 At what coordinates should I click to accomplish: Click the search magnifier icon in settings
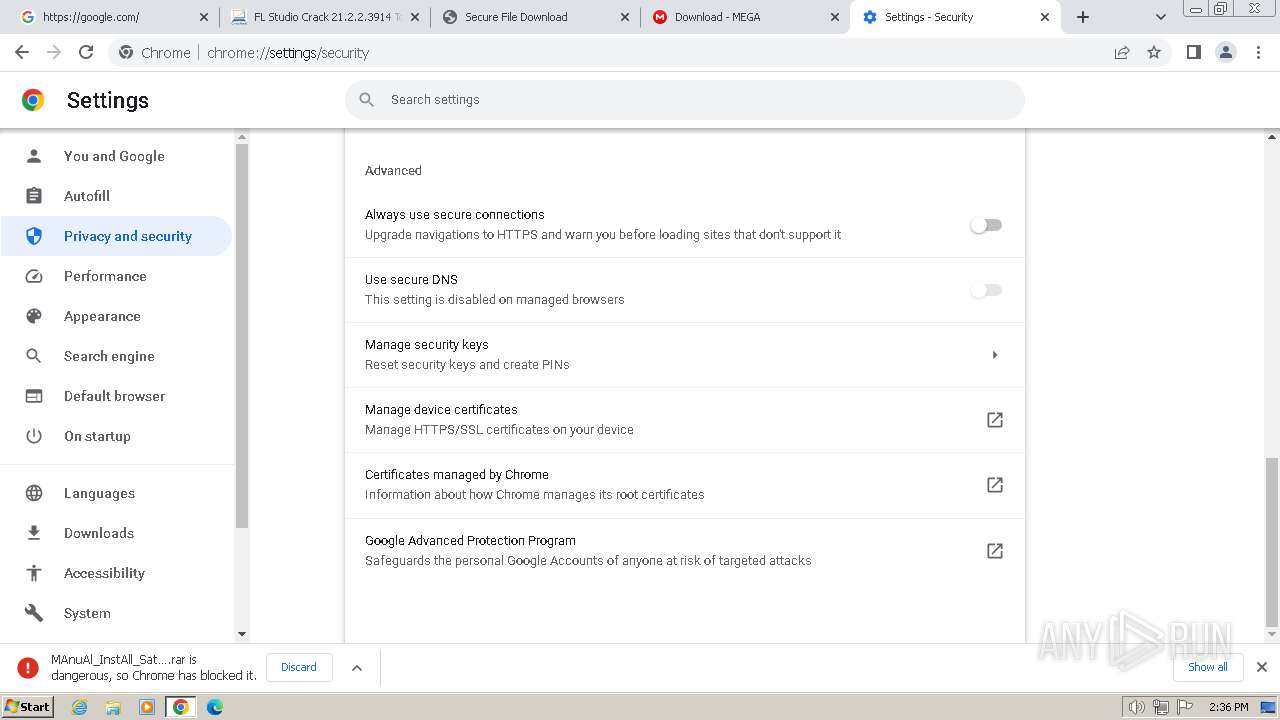tap(367, 100)
